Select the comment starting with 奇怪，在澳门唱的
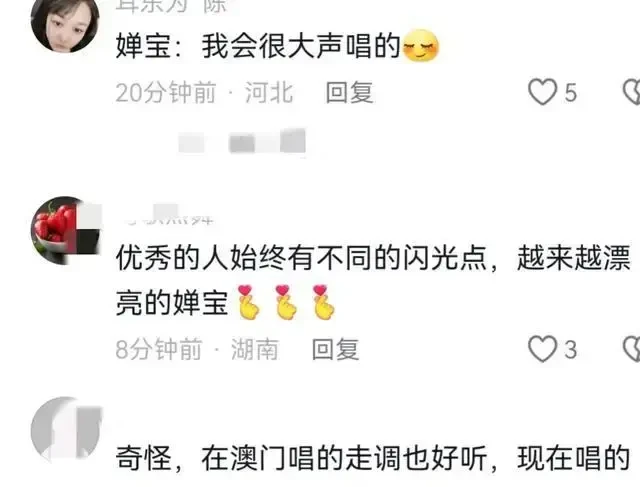640x487 pixels. click(x=372, y=458)
